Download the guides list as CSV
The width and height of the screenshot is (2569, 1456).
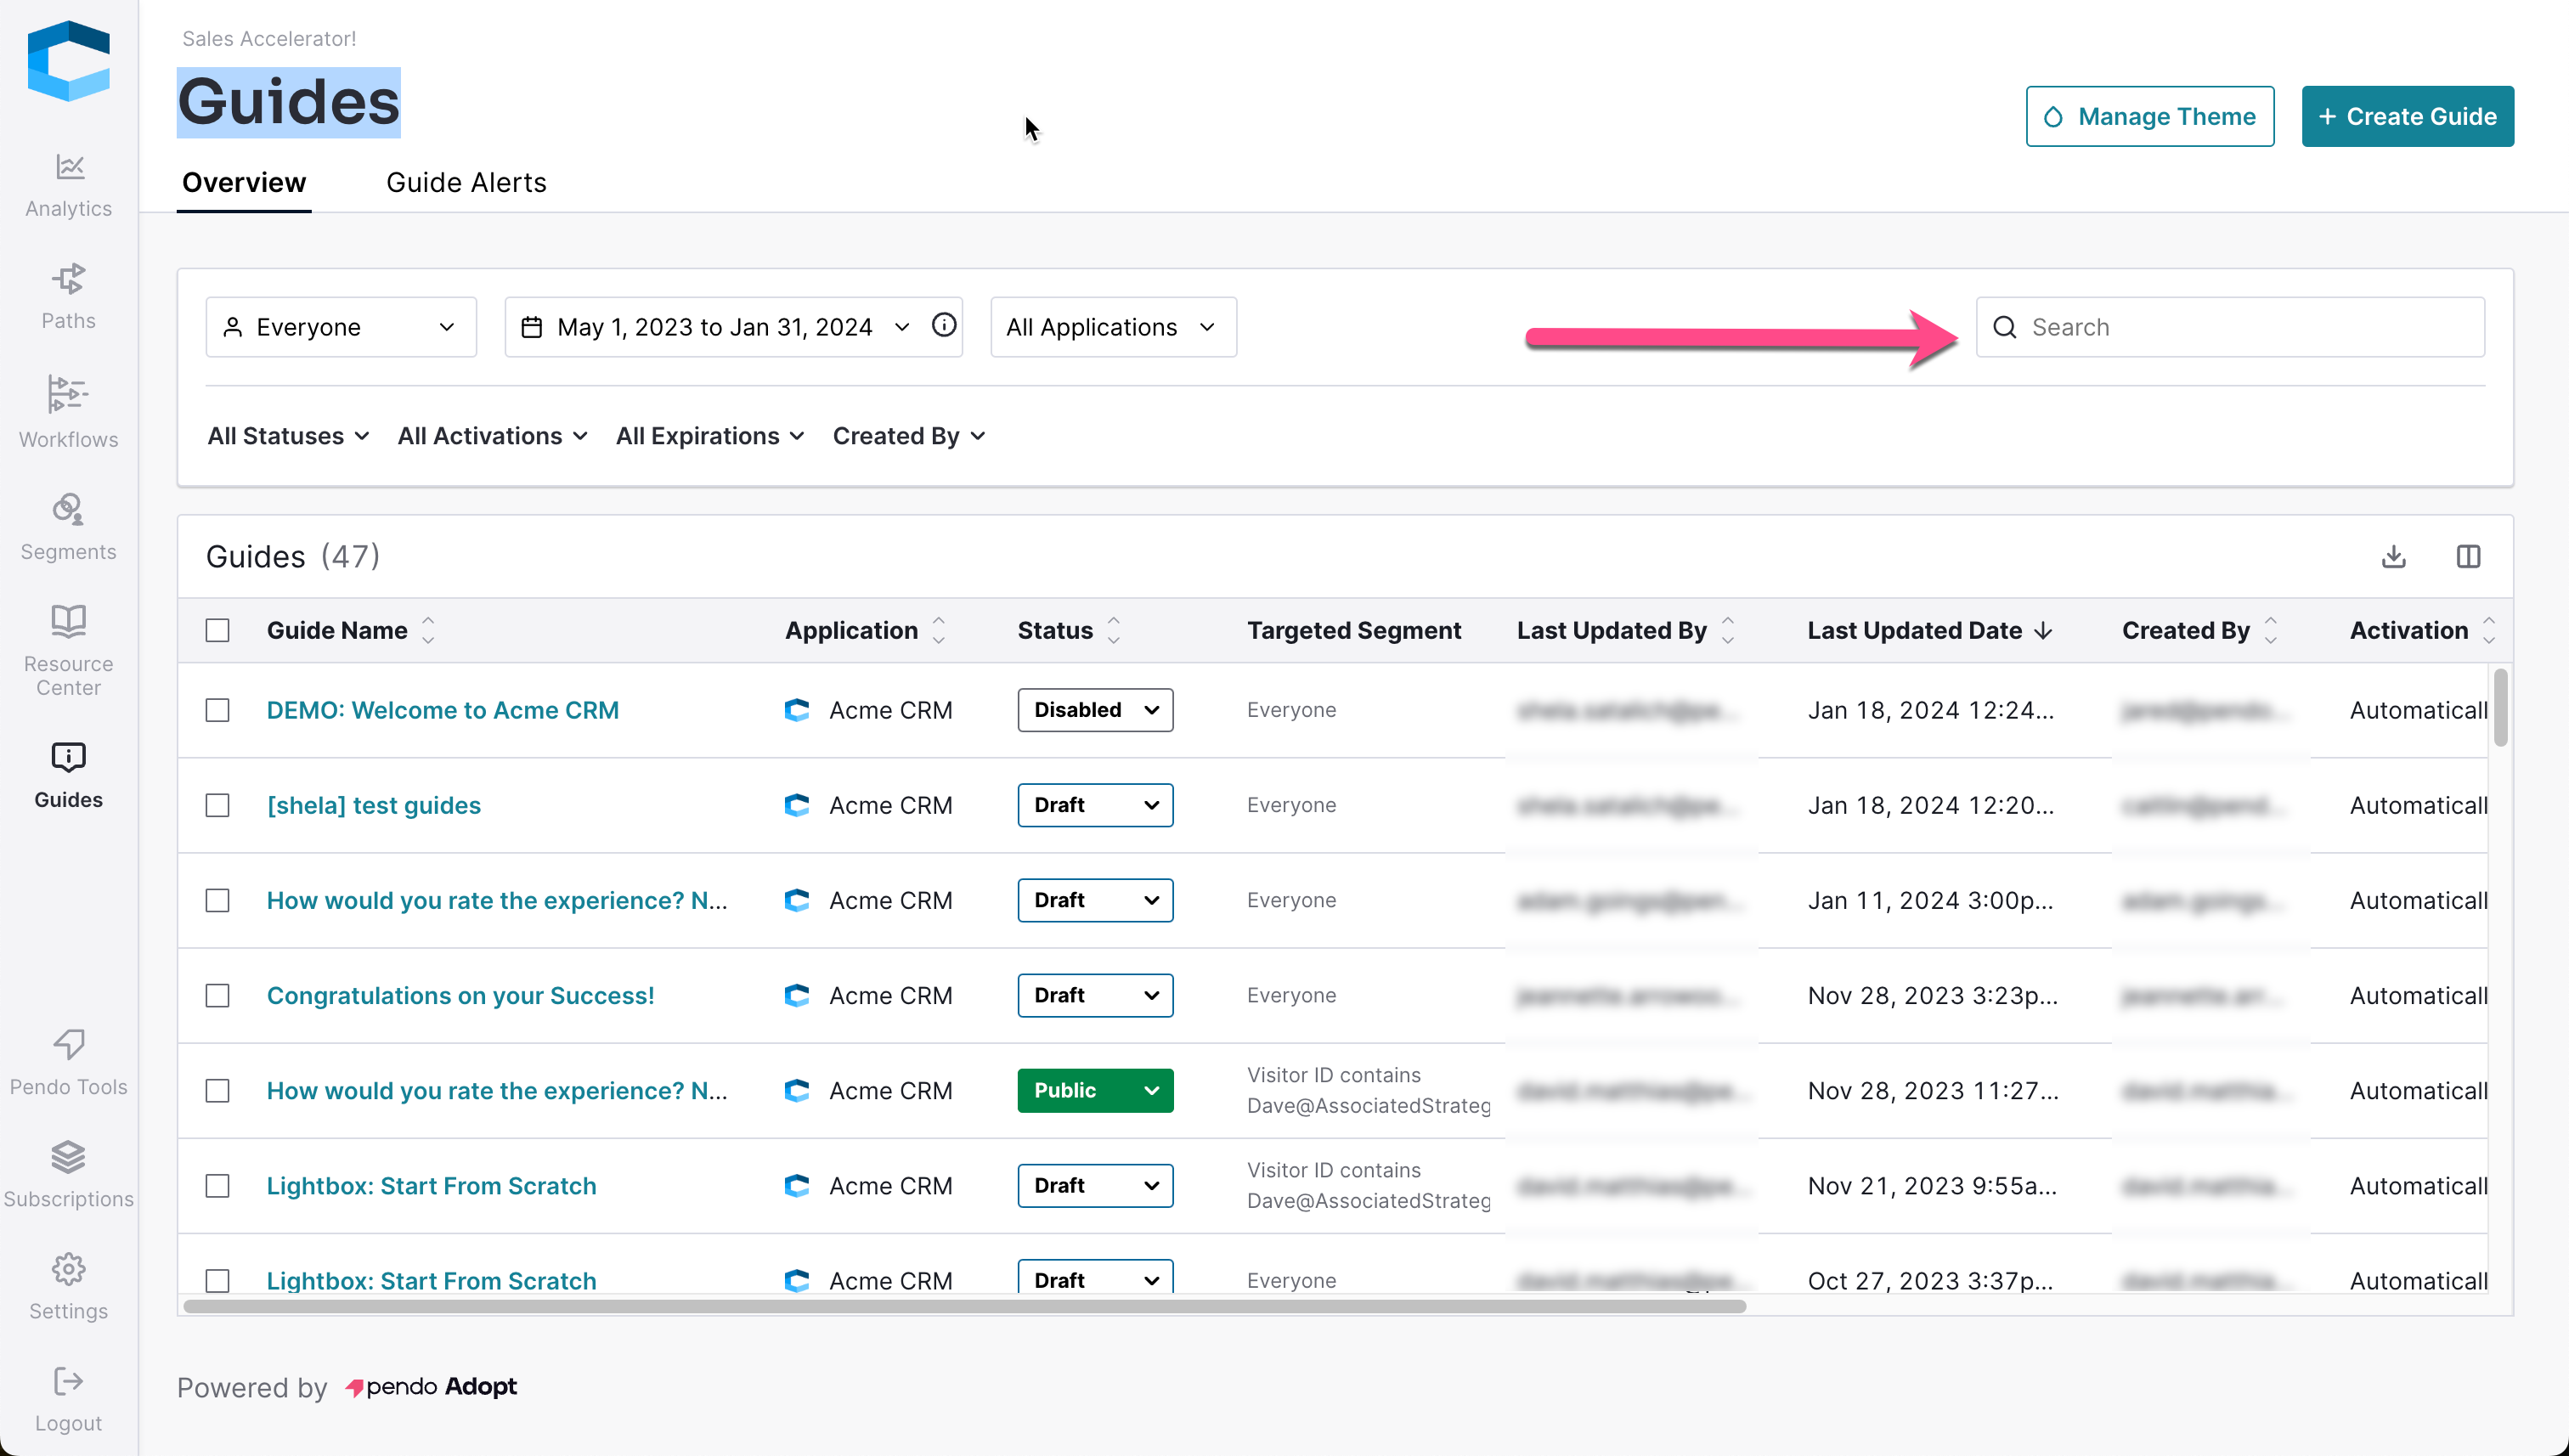[2393, 556]
